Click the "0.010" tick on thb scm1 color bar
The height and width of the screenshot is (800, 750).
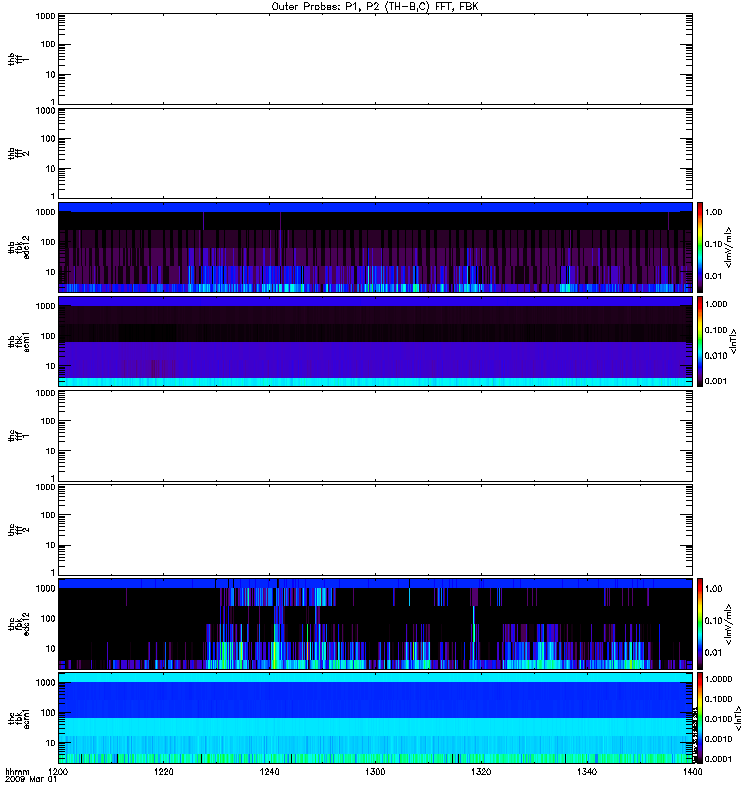pos(716,356)
